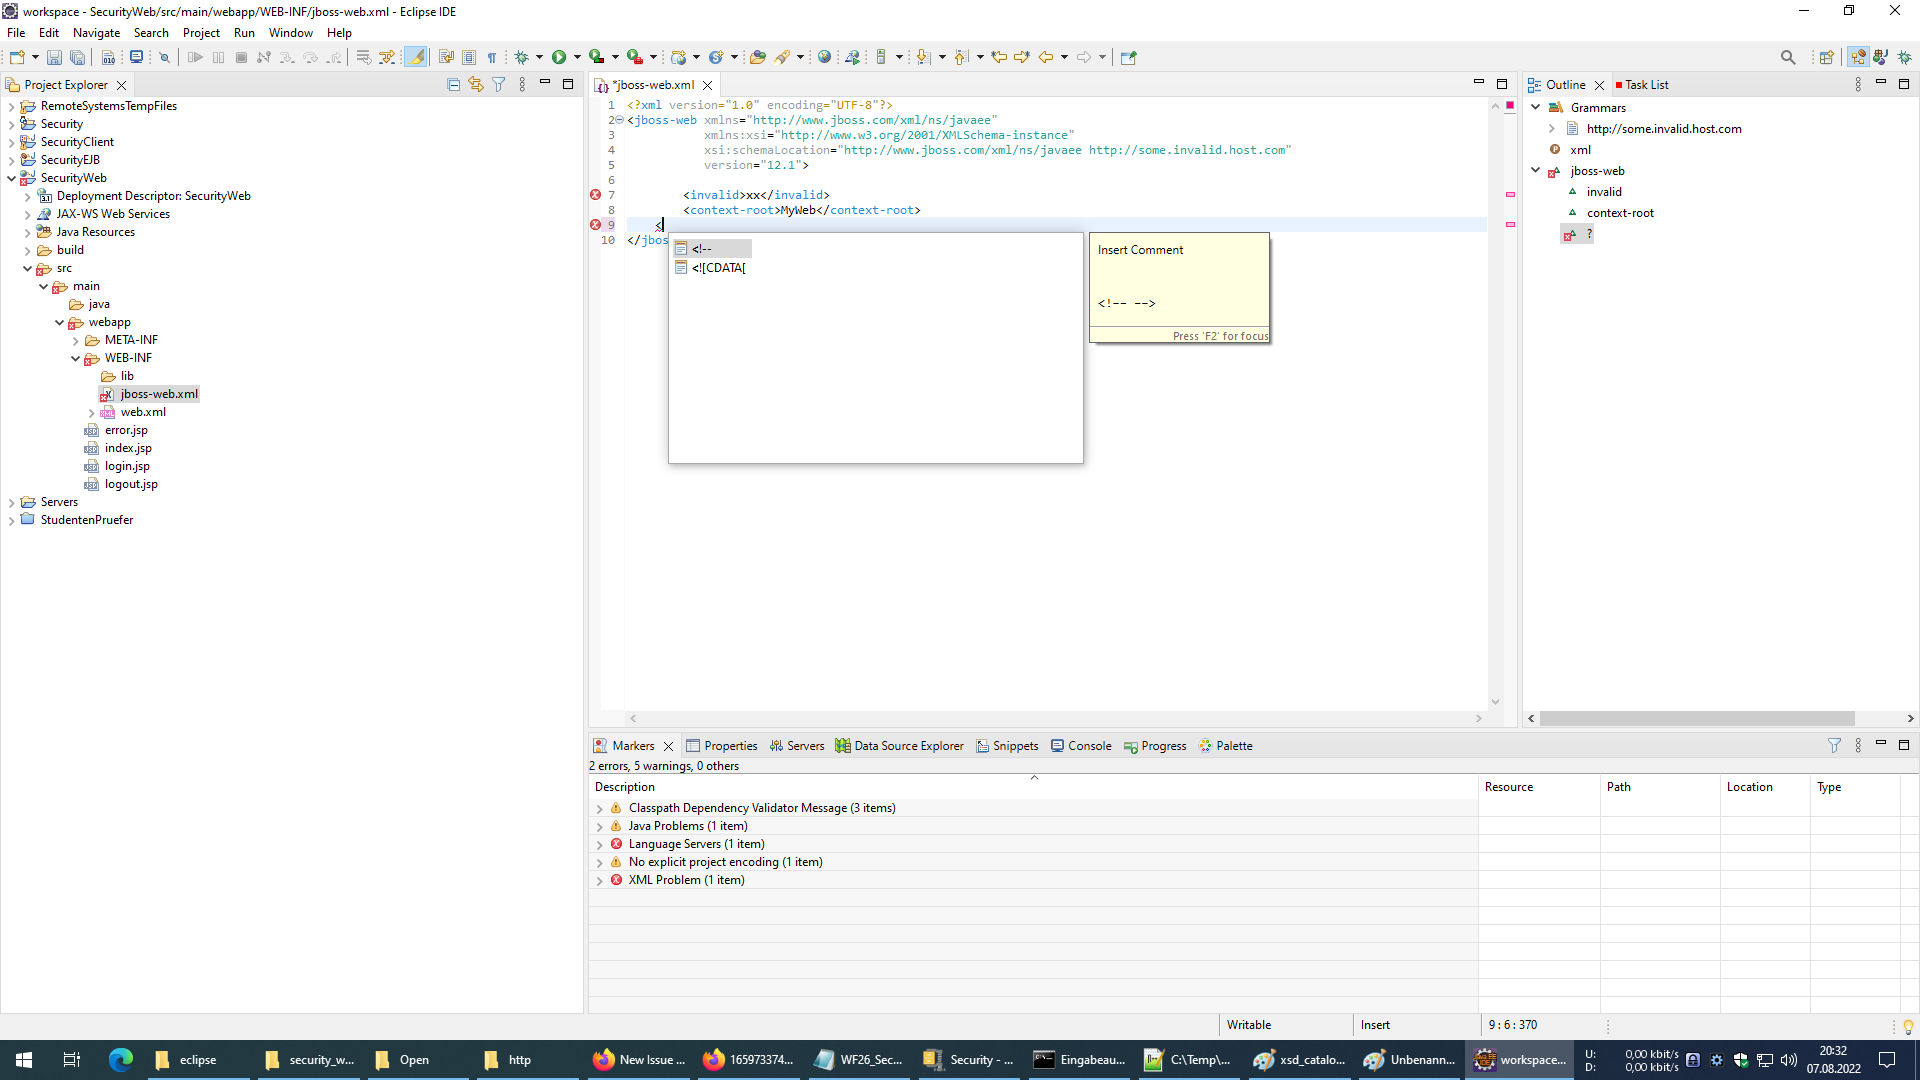1920x1080 pixels.
Task: Switch to the Task List tab
Action: [1641, 85]
